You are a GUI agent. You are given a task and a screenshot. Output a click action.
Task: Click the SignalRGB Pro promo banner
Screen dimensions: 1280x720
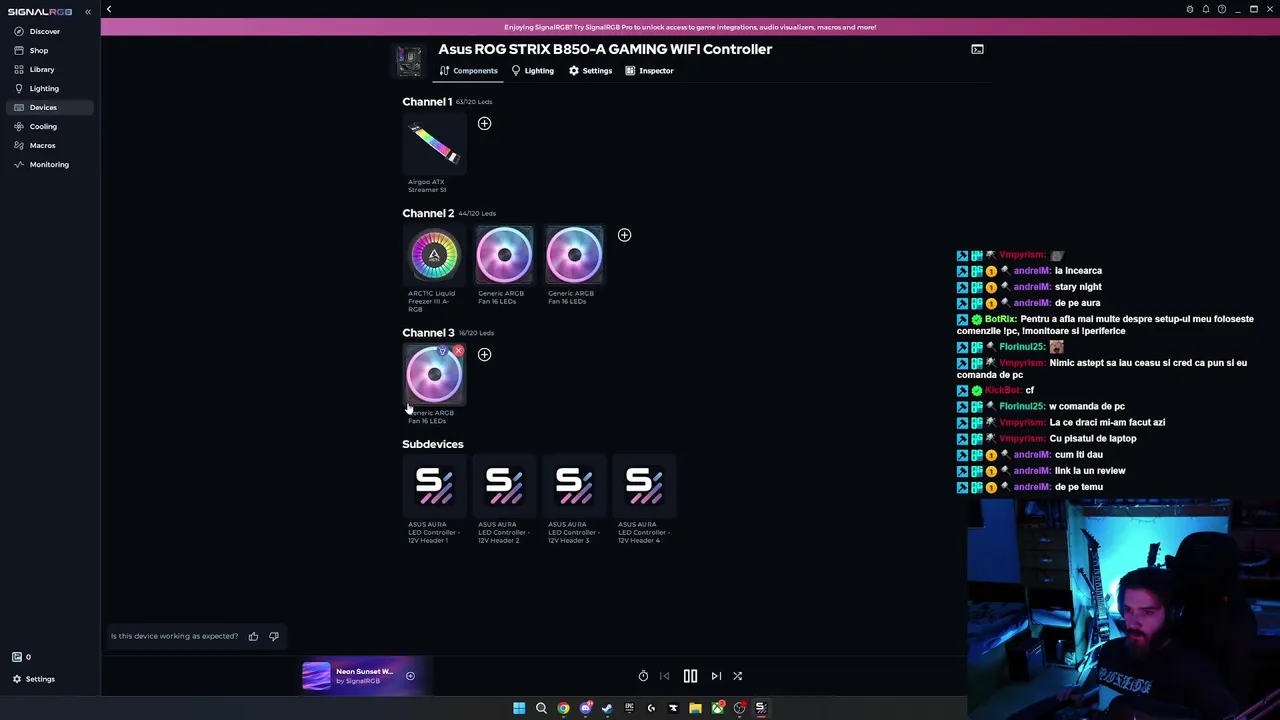690,27
